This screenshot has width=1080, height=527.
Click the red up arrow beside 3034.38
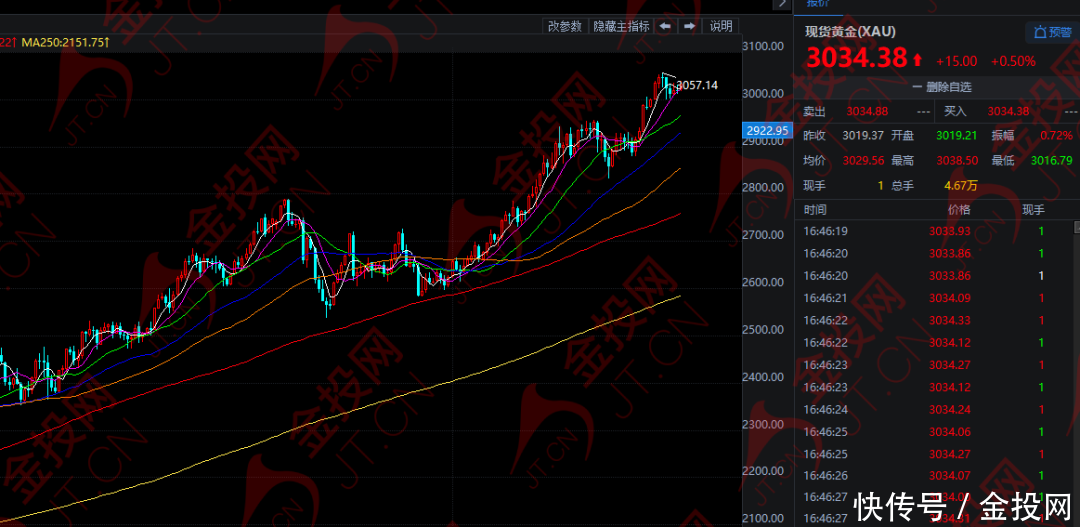pyautogui.click(x=917, y=60)
